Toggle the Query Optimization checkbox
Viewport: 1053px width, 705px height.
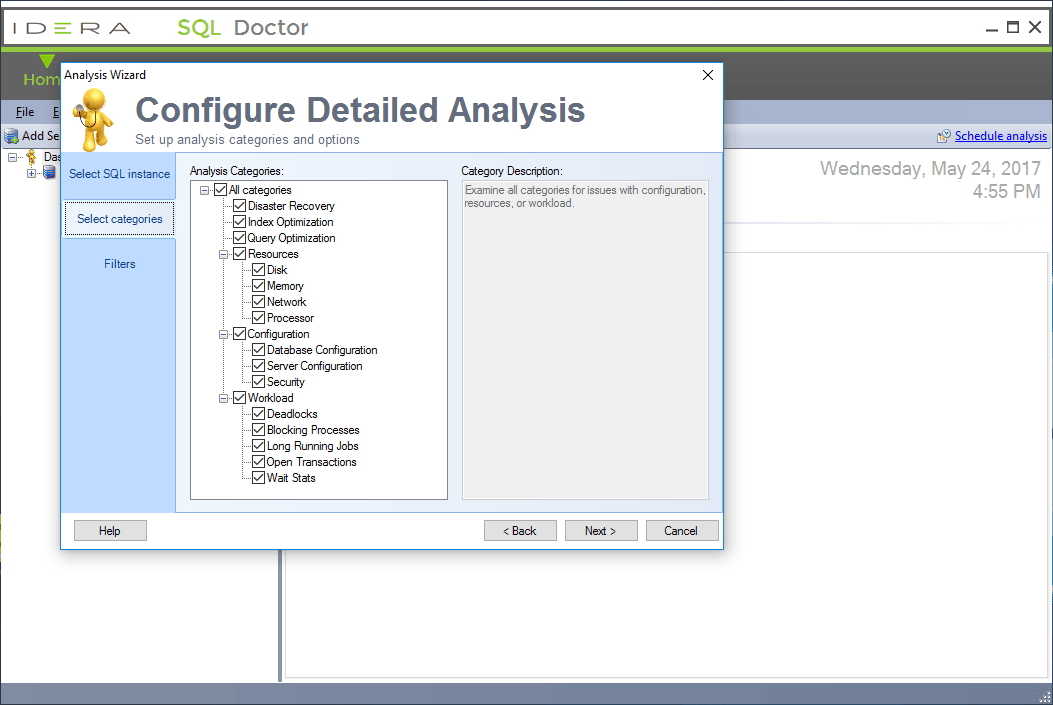click(x=239, y=238)
